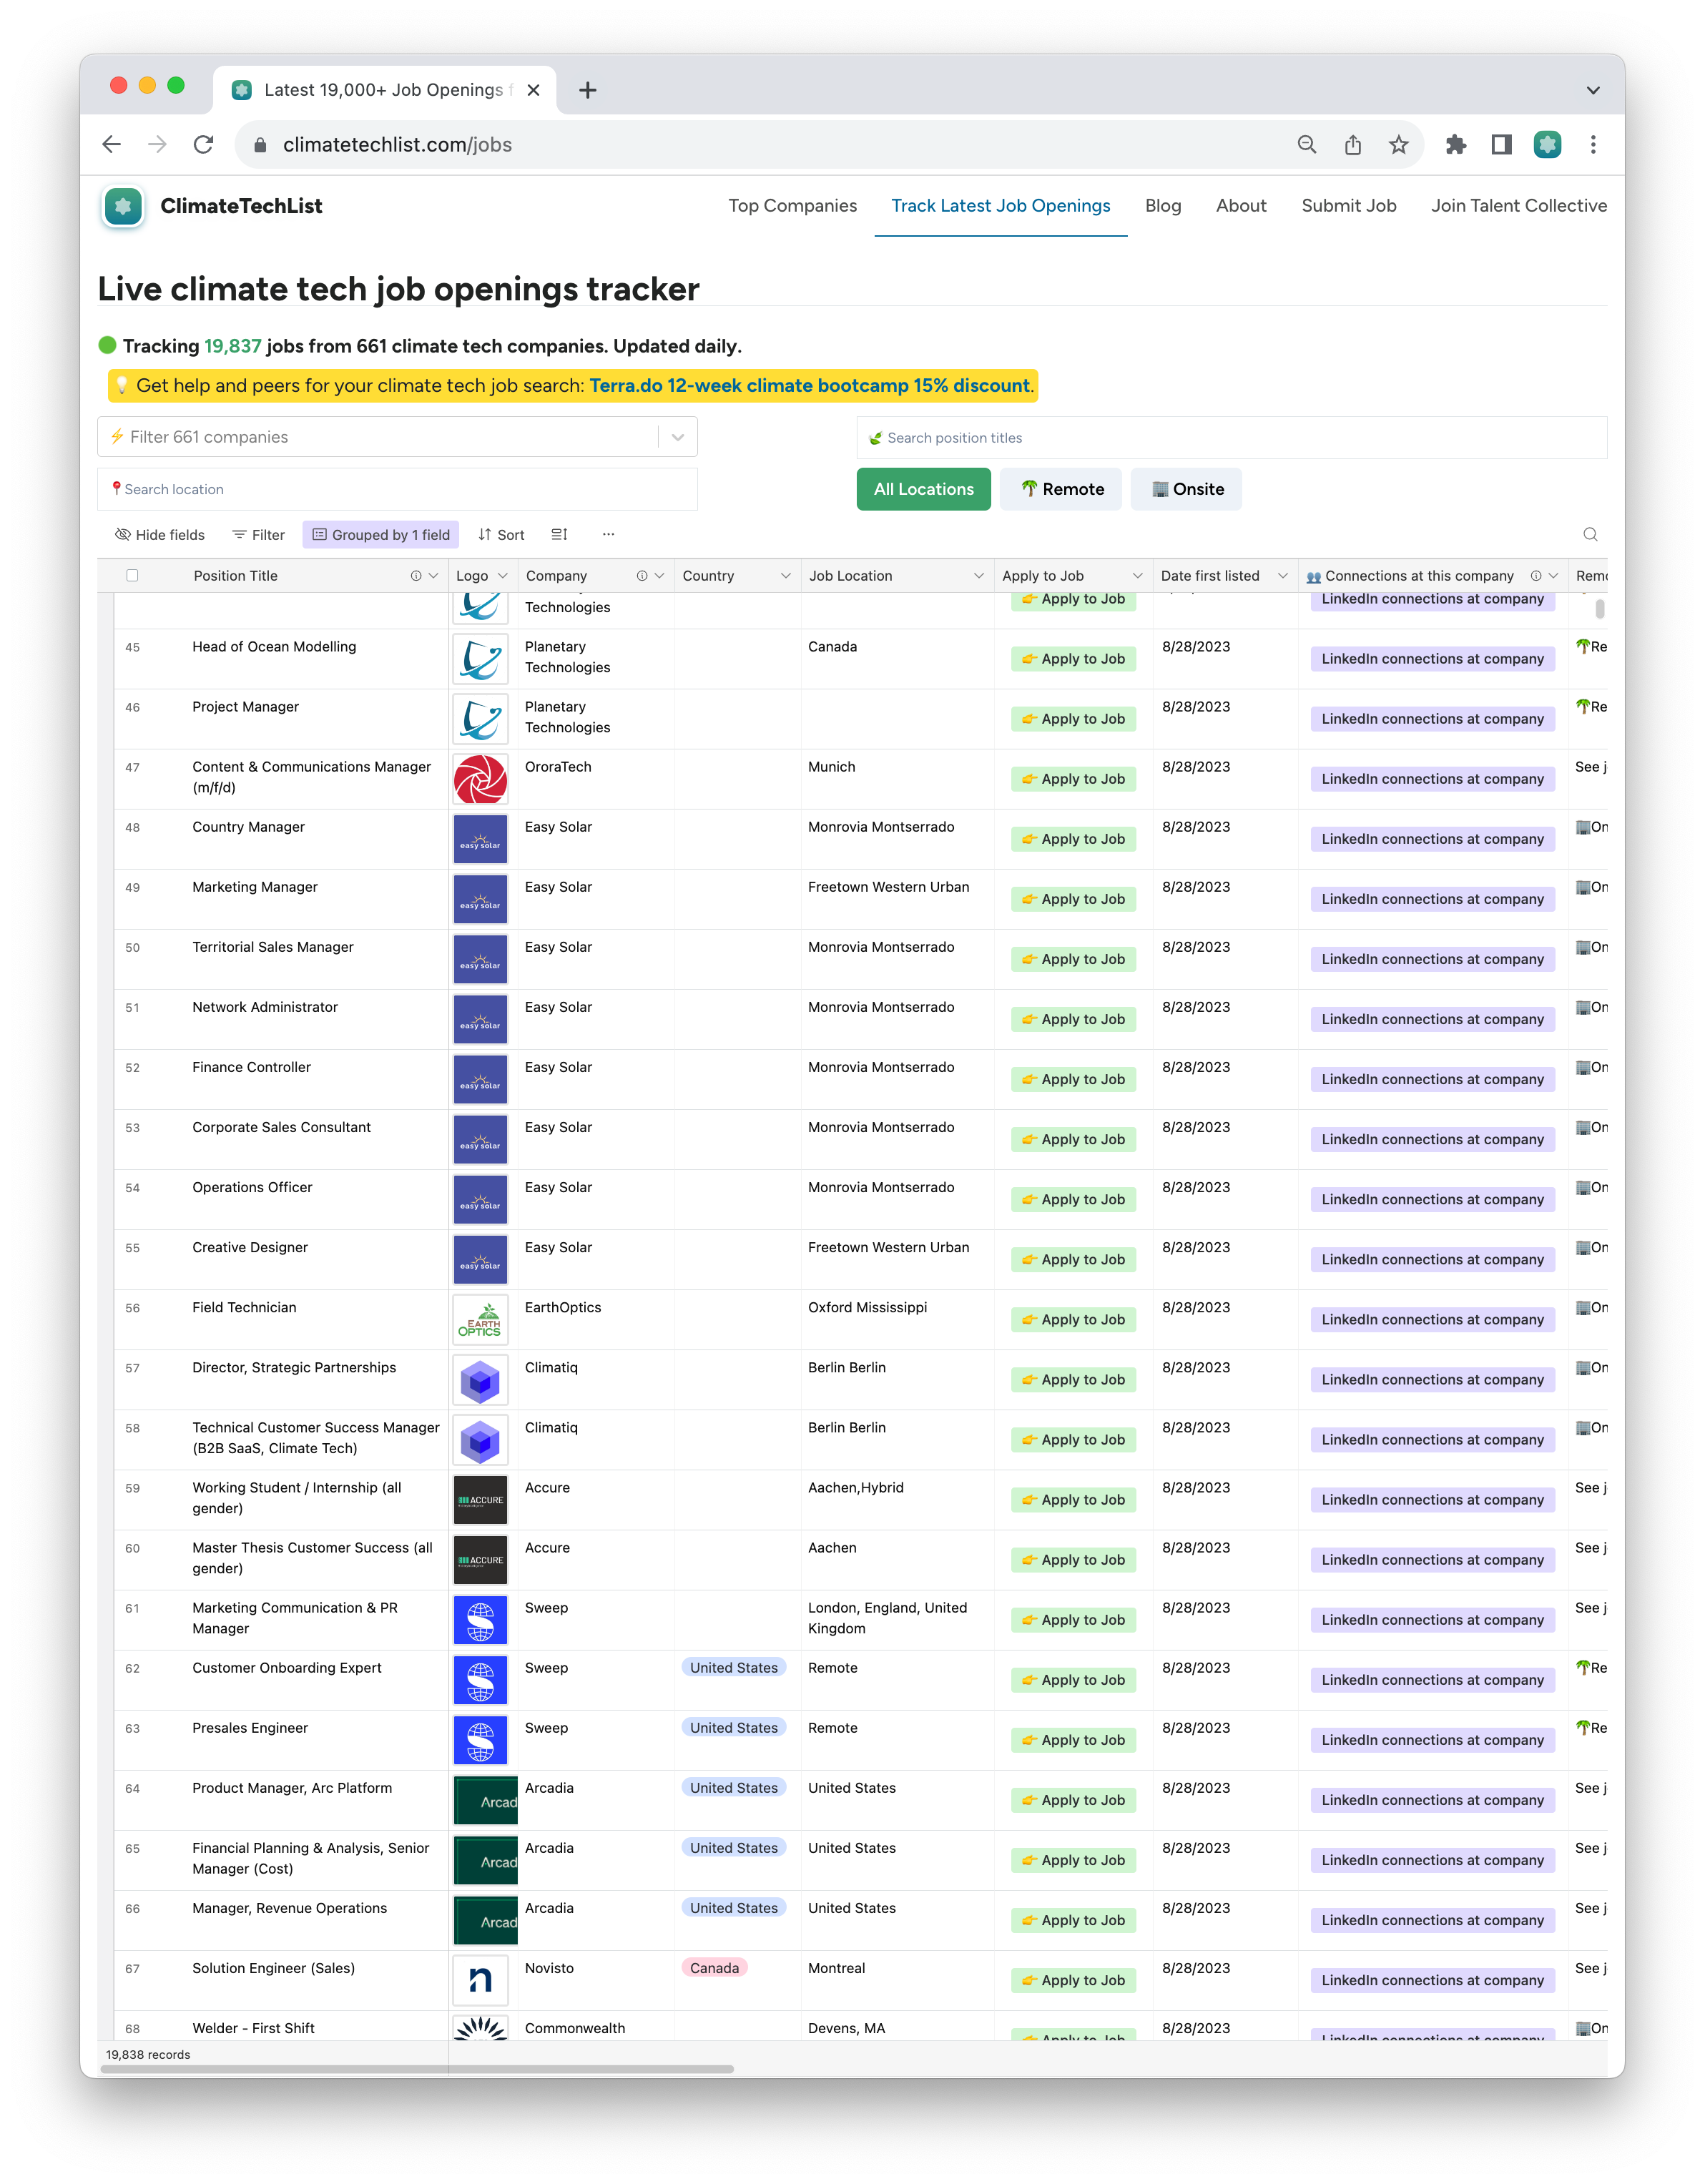
Task: Open Company column dropdown arrow
Action: pyautogui.click(x=659, y=576)
